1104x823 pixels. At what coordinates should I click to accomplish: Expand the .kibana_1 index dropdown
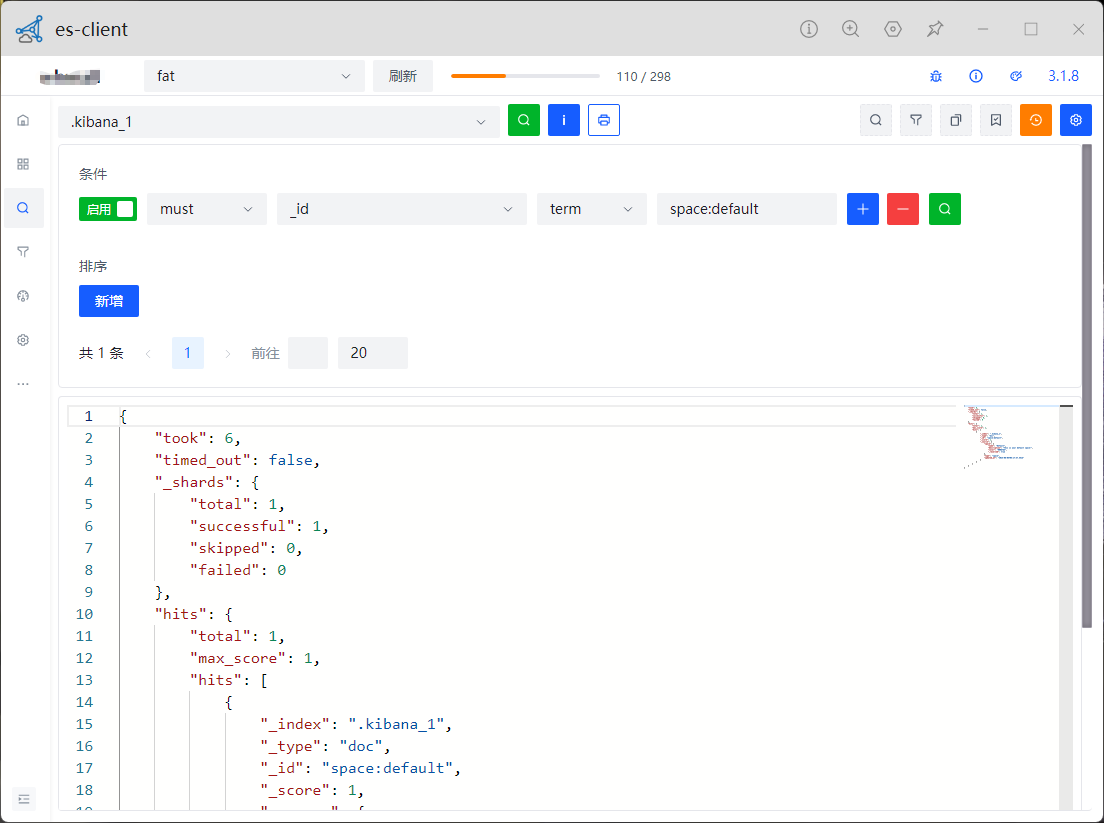(278, 122)
